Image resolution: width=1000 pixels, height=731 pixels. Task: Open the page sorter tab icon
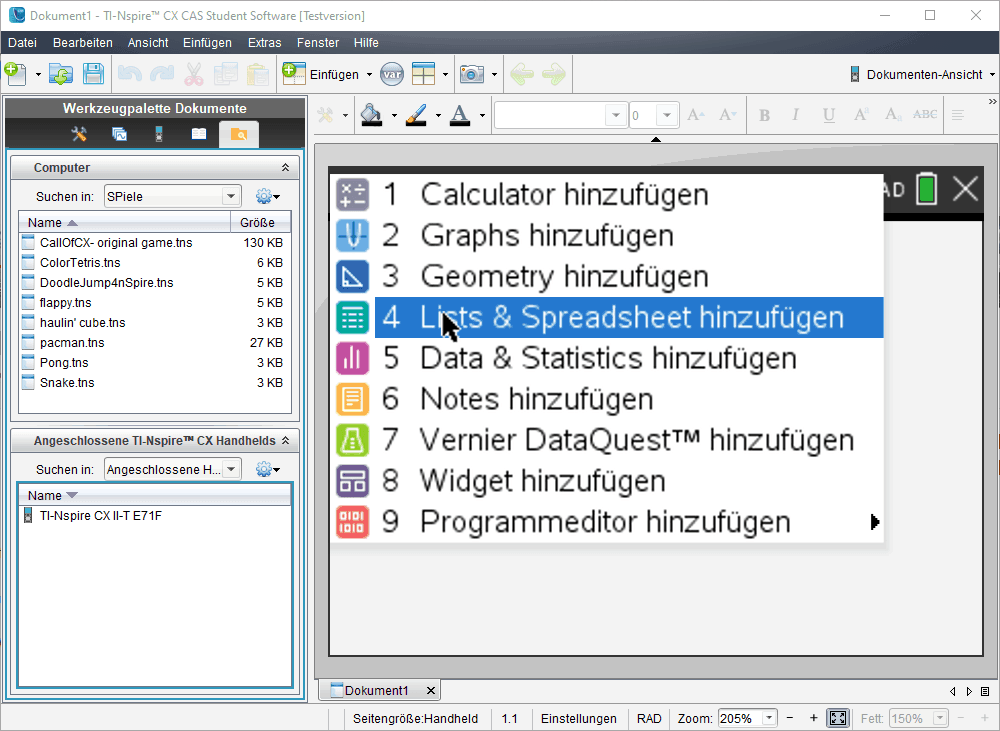click(x=119, y=134)
